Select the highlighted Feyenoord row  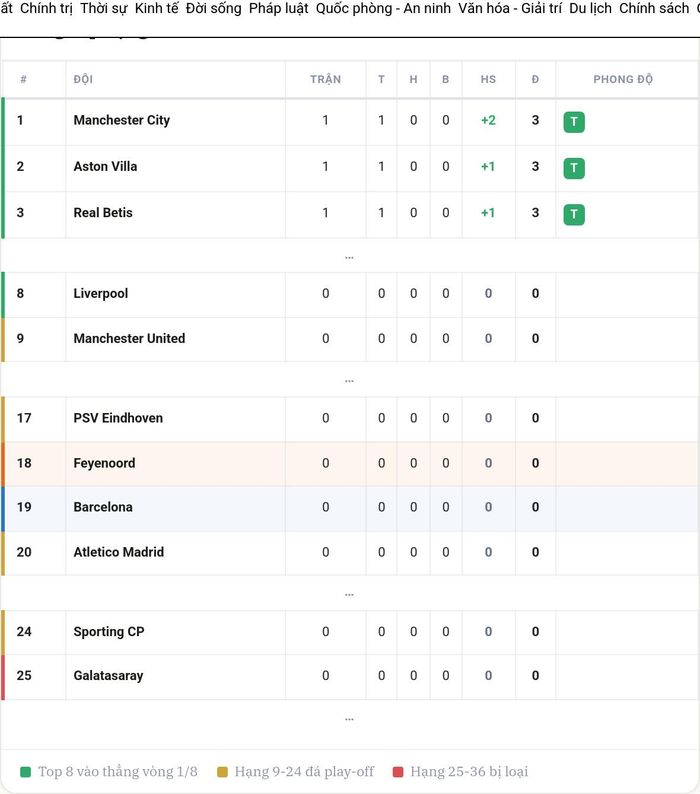(x=350, y=463)
